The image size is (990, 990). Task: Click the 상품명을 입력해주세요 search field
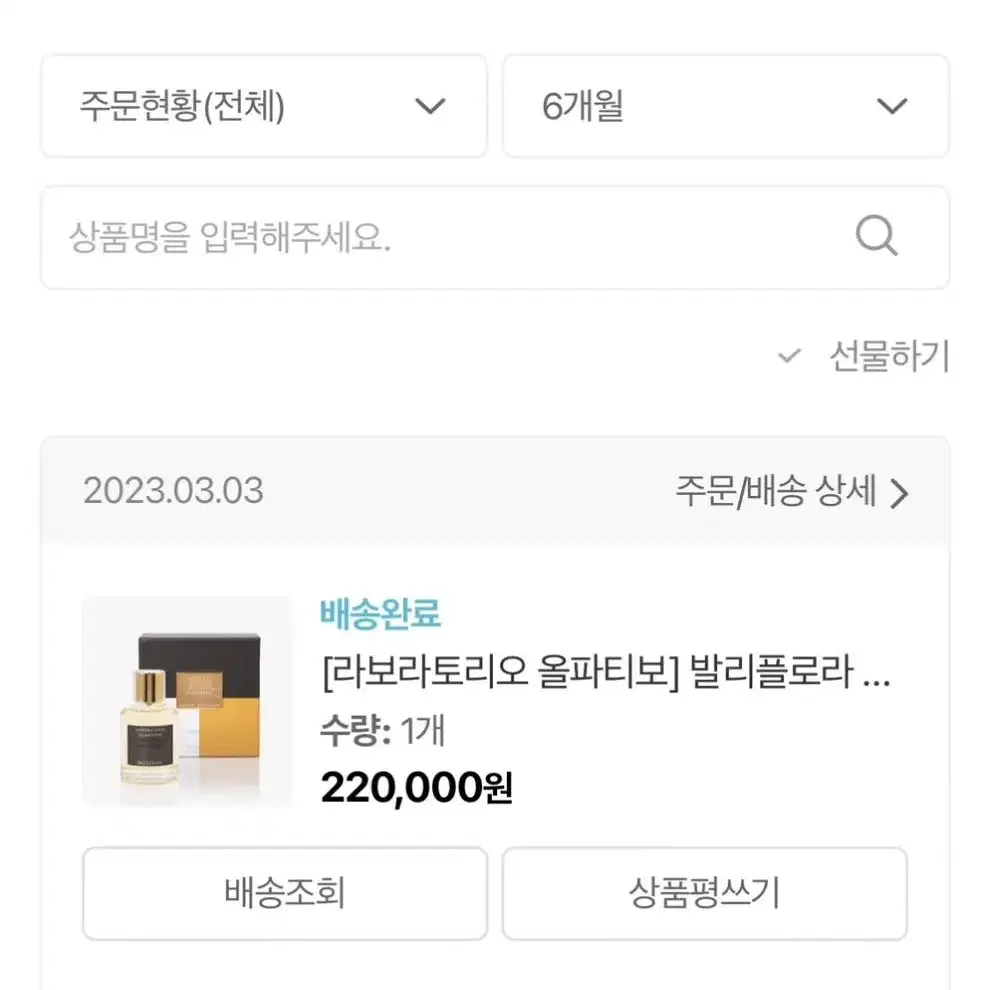[495, 237]
